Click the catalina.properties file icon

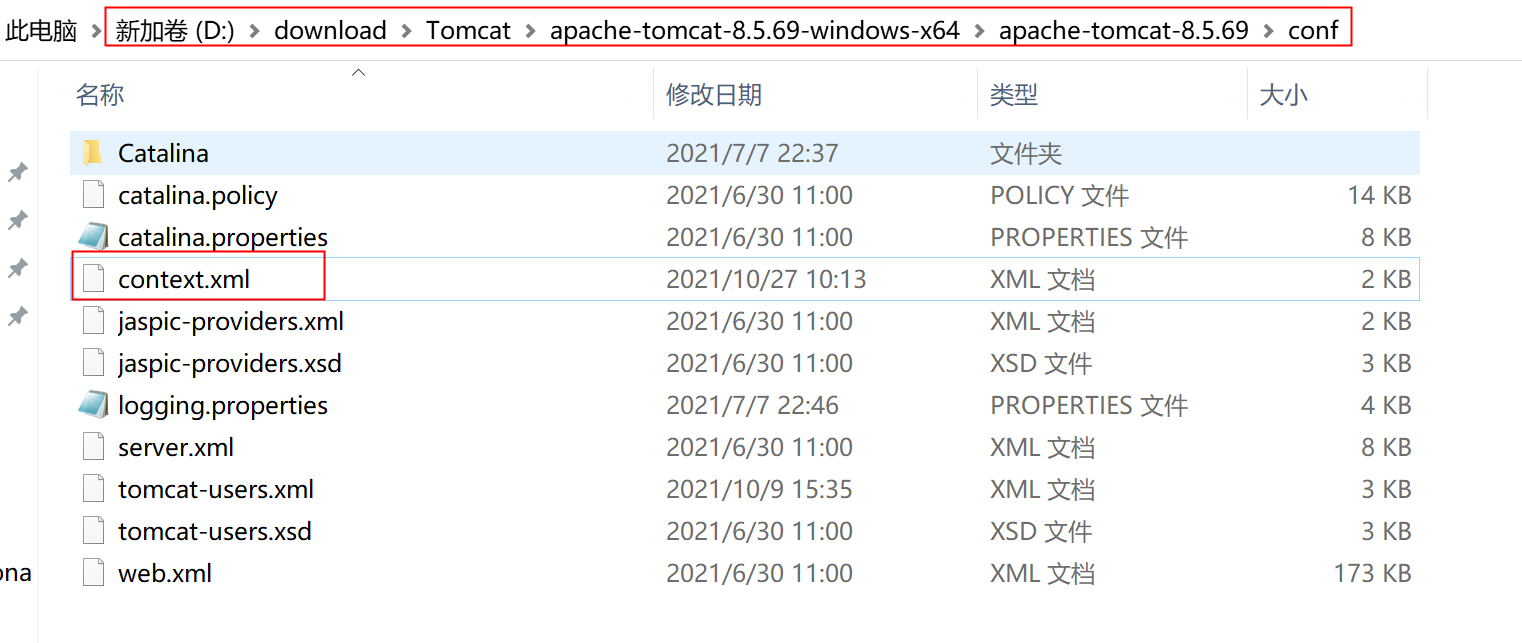(x=93, y=237)
